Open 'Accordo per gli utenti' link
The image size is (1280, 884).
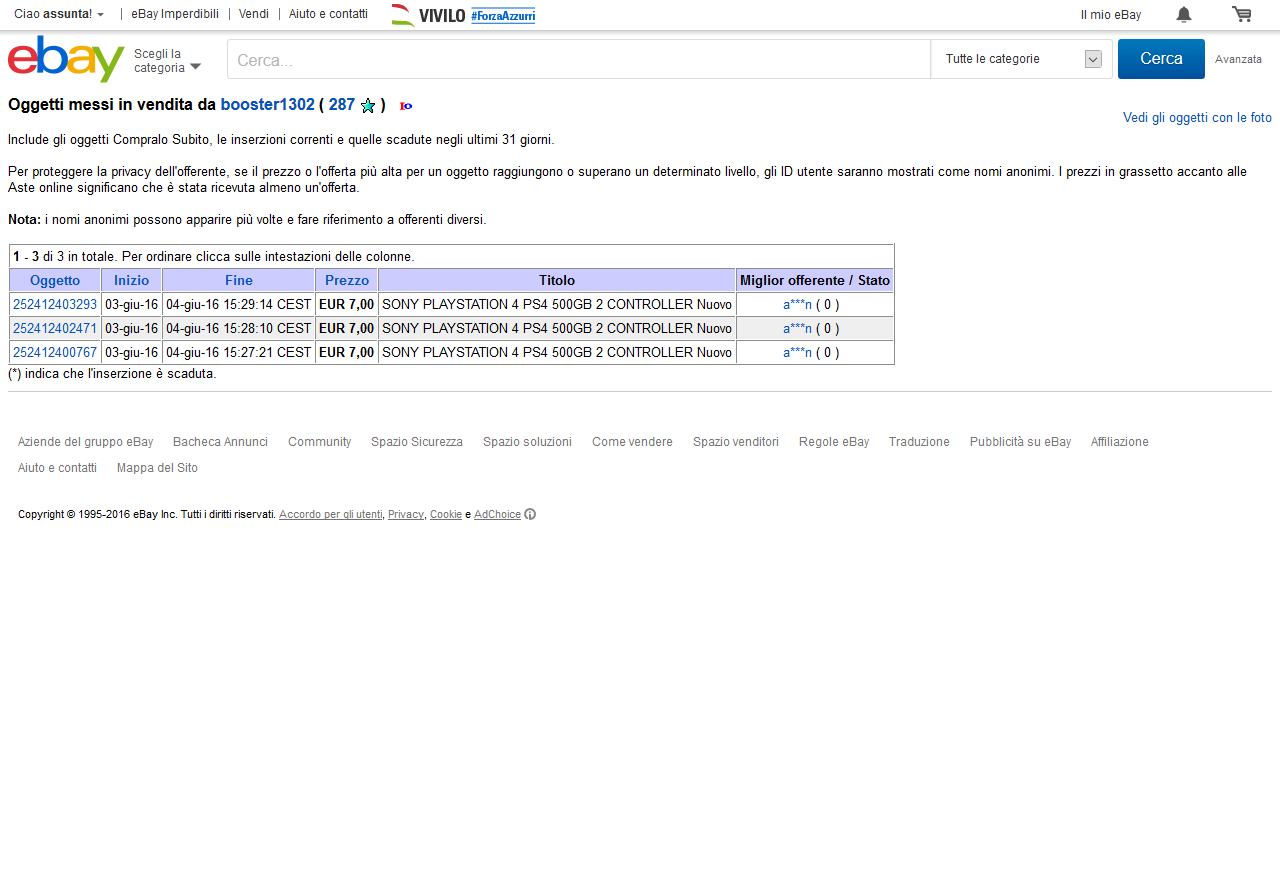point(330,515)
